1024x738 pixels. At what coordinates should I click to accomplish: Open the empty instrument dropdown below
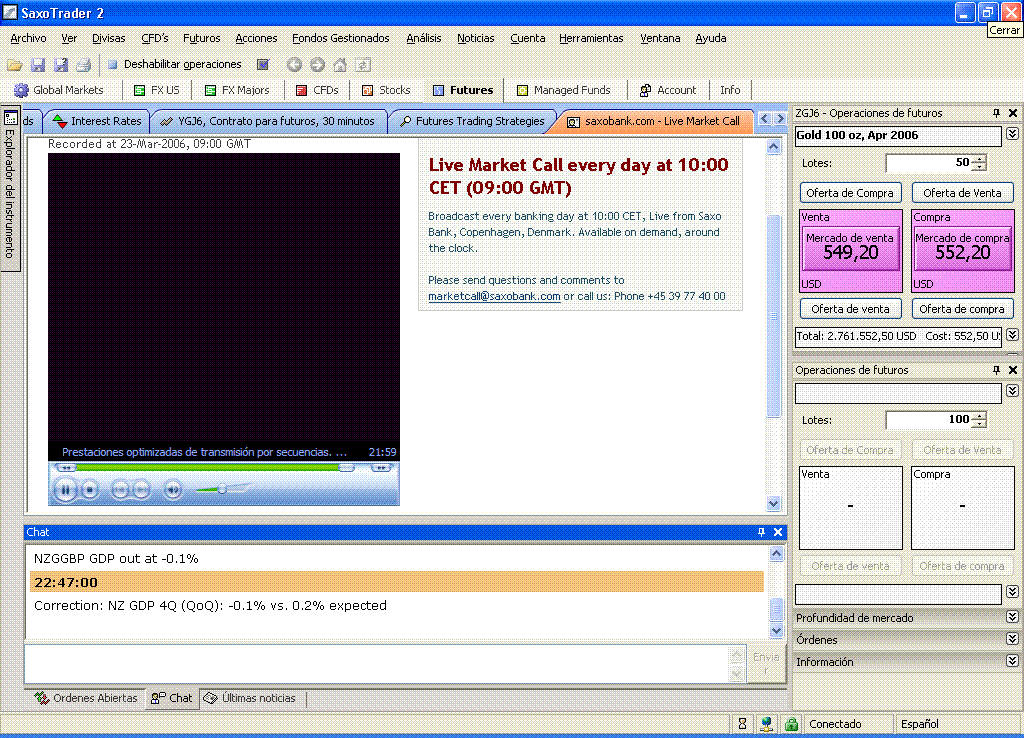(1012, 391)
